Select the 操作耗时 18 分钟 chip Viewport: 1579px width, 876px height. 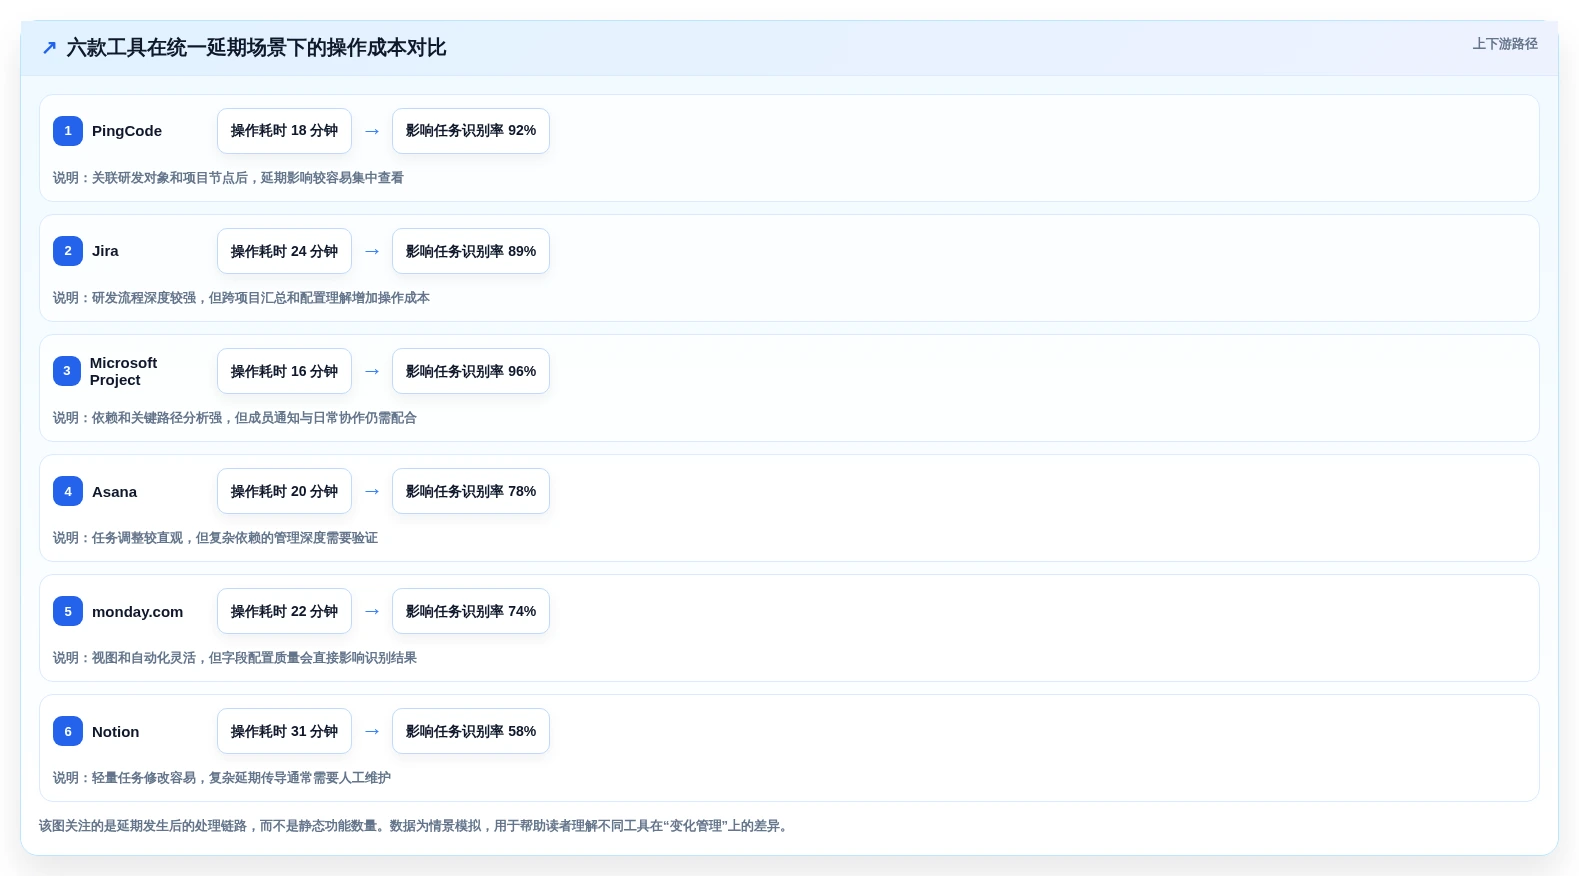[x=284, y=131]
